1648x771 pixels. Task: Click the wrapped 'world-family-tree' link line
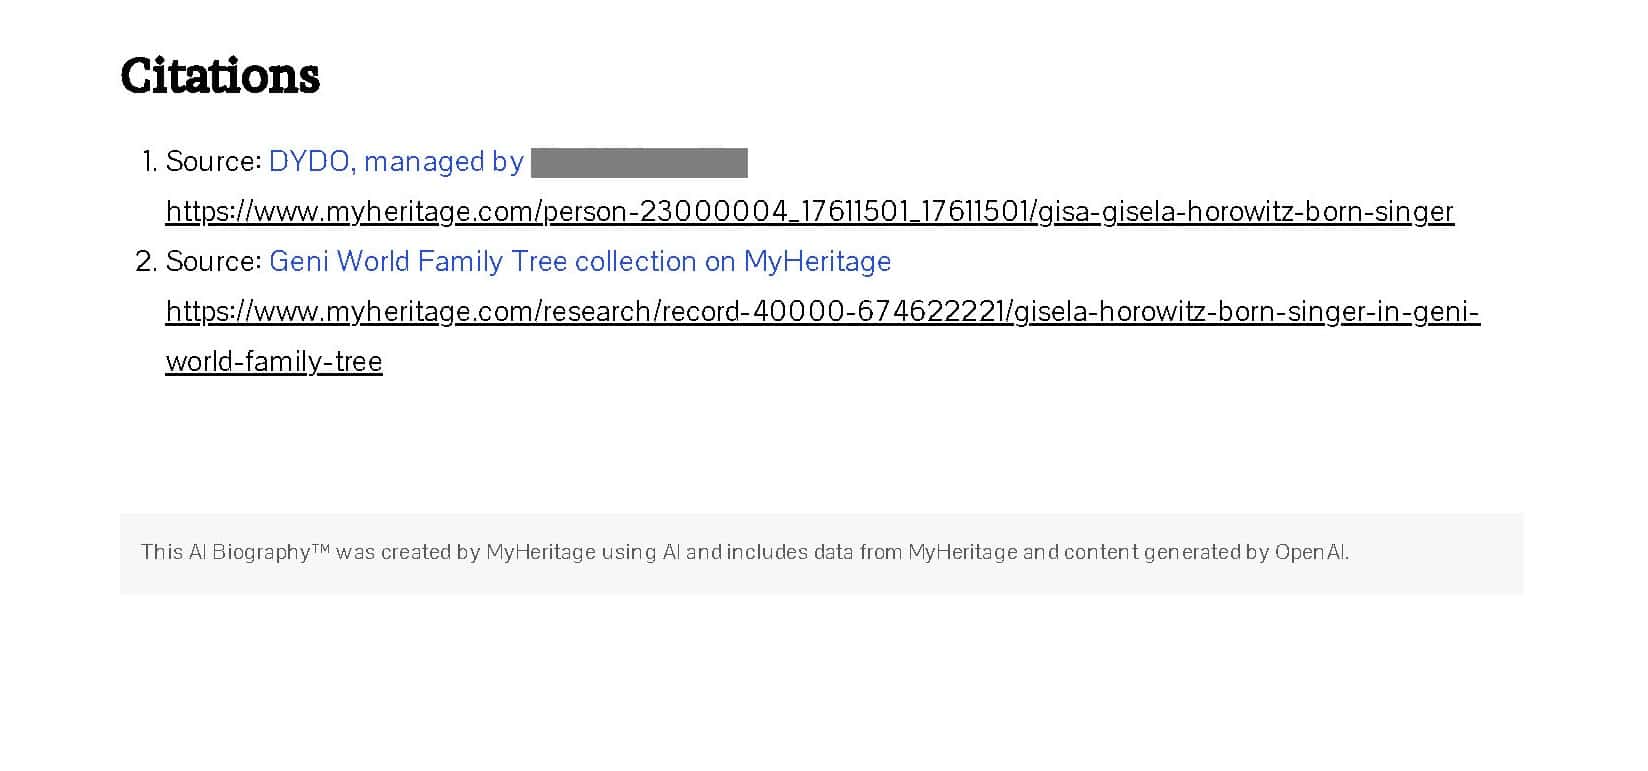coord(274,362)
